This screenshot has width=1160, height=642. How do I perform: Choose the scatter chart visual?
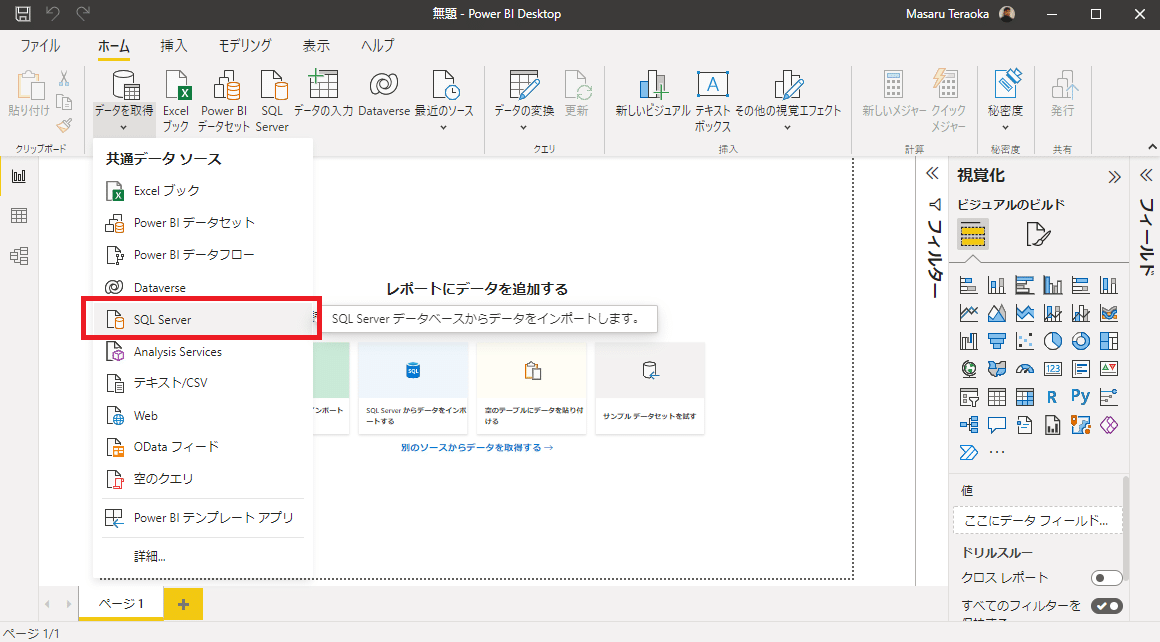[1025, 341]
